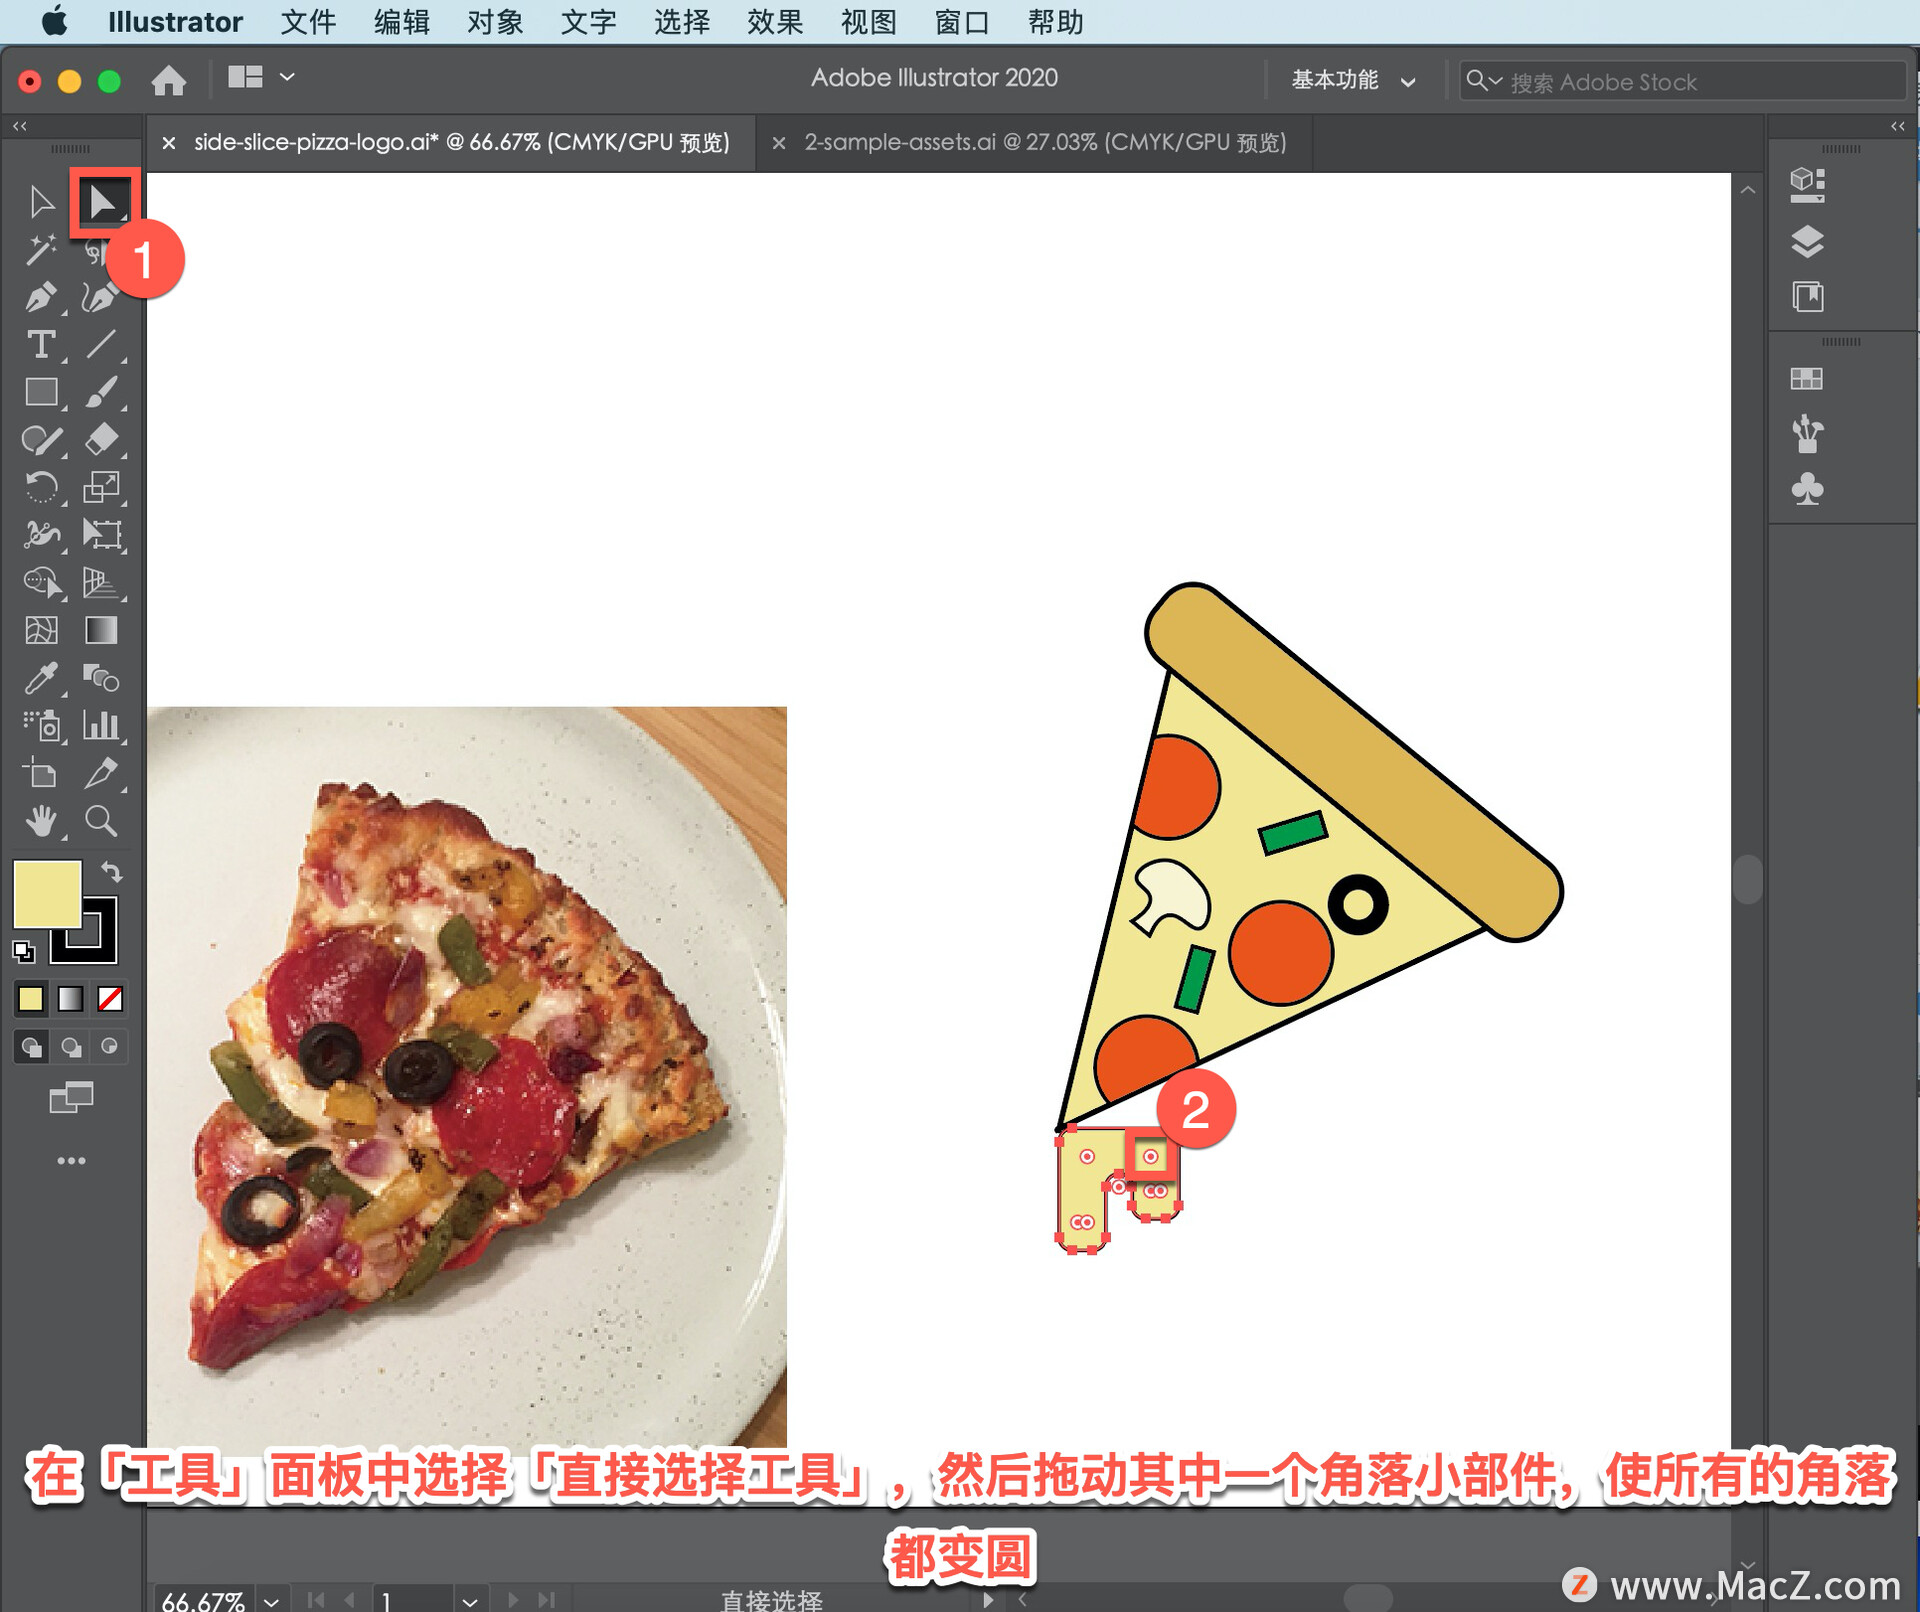1920x1612 pixels.
Task: Expand the right panel dock
Action: pyautogui.click(x=1897, y=126)
